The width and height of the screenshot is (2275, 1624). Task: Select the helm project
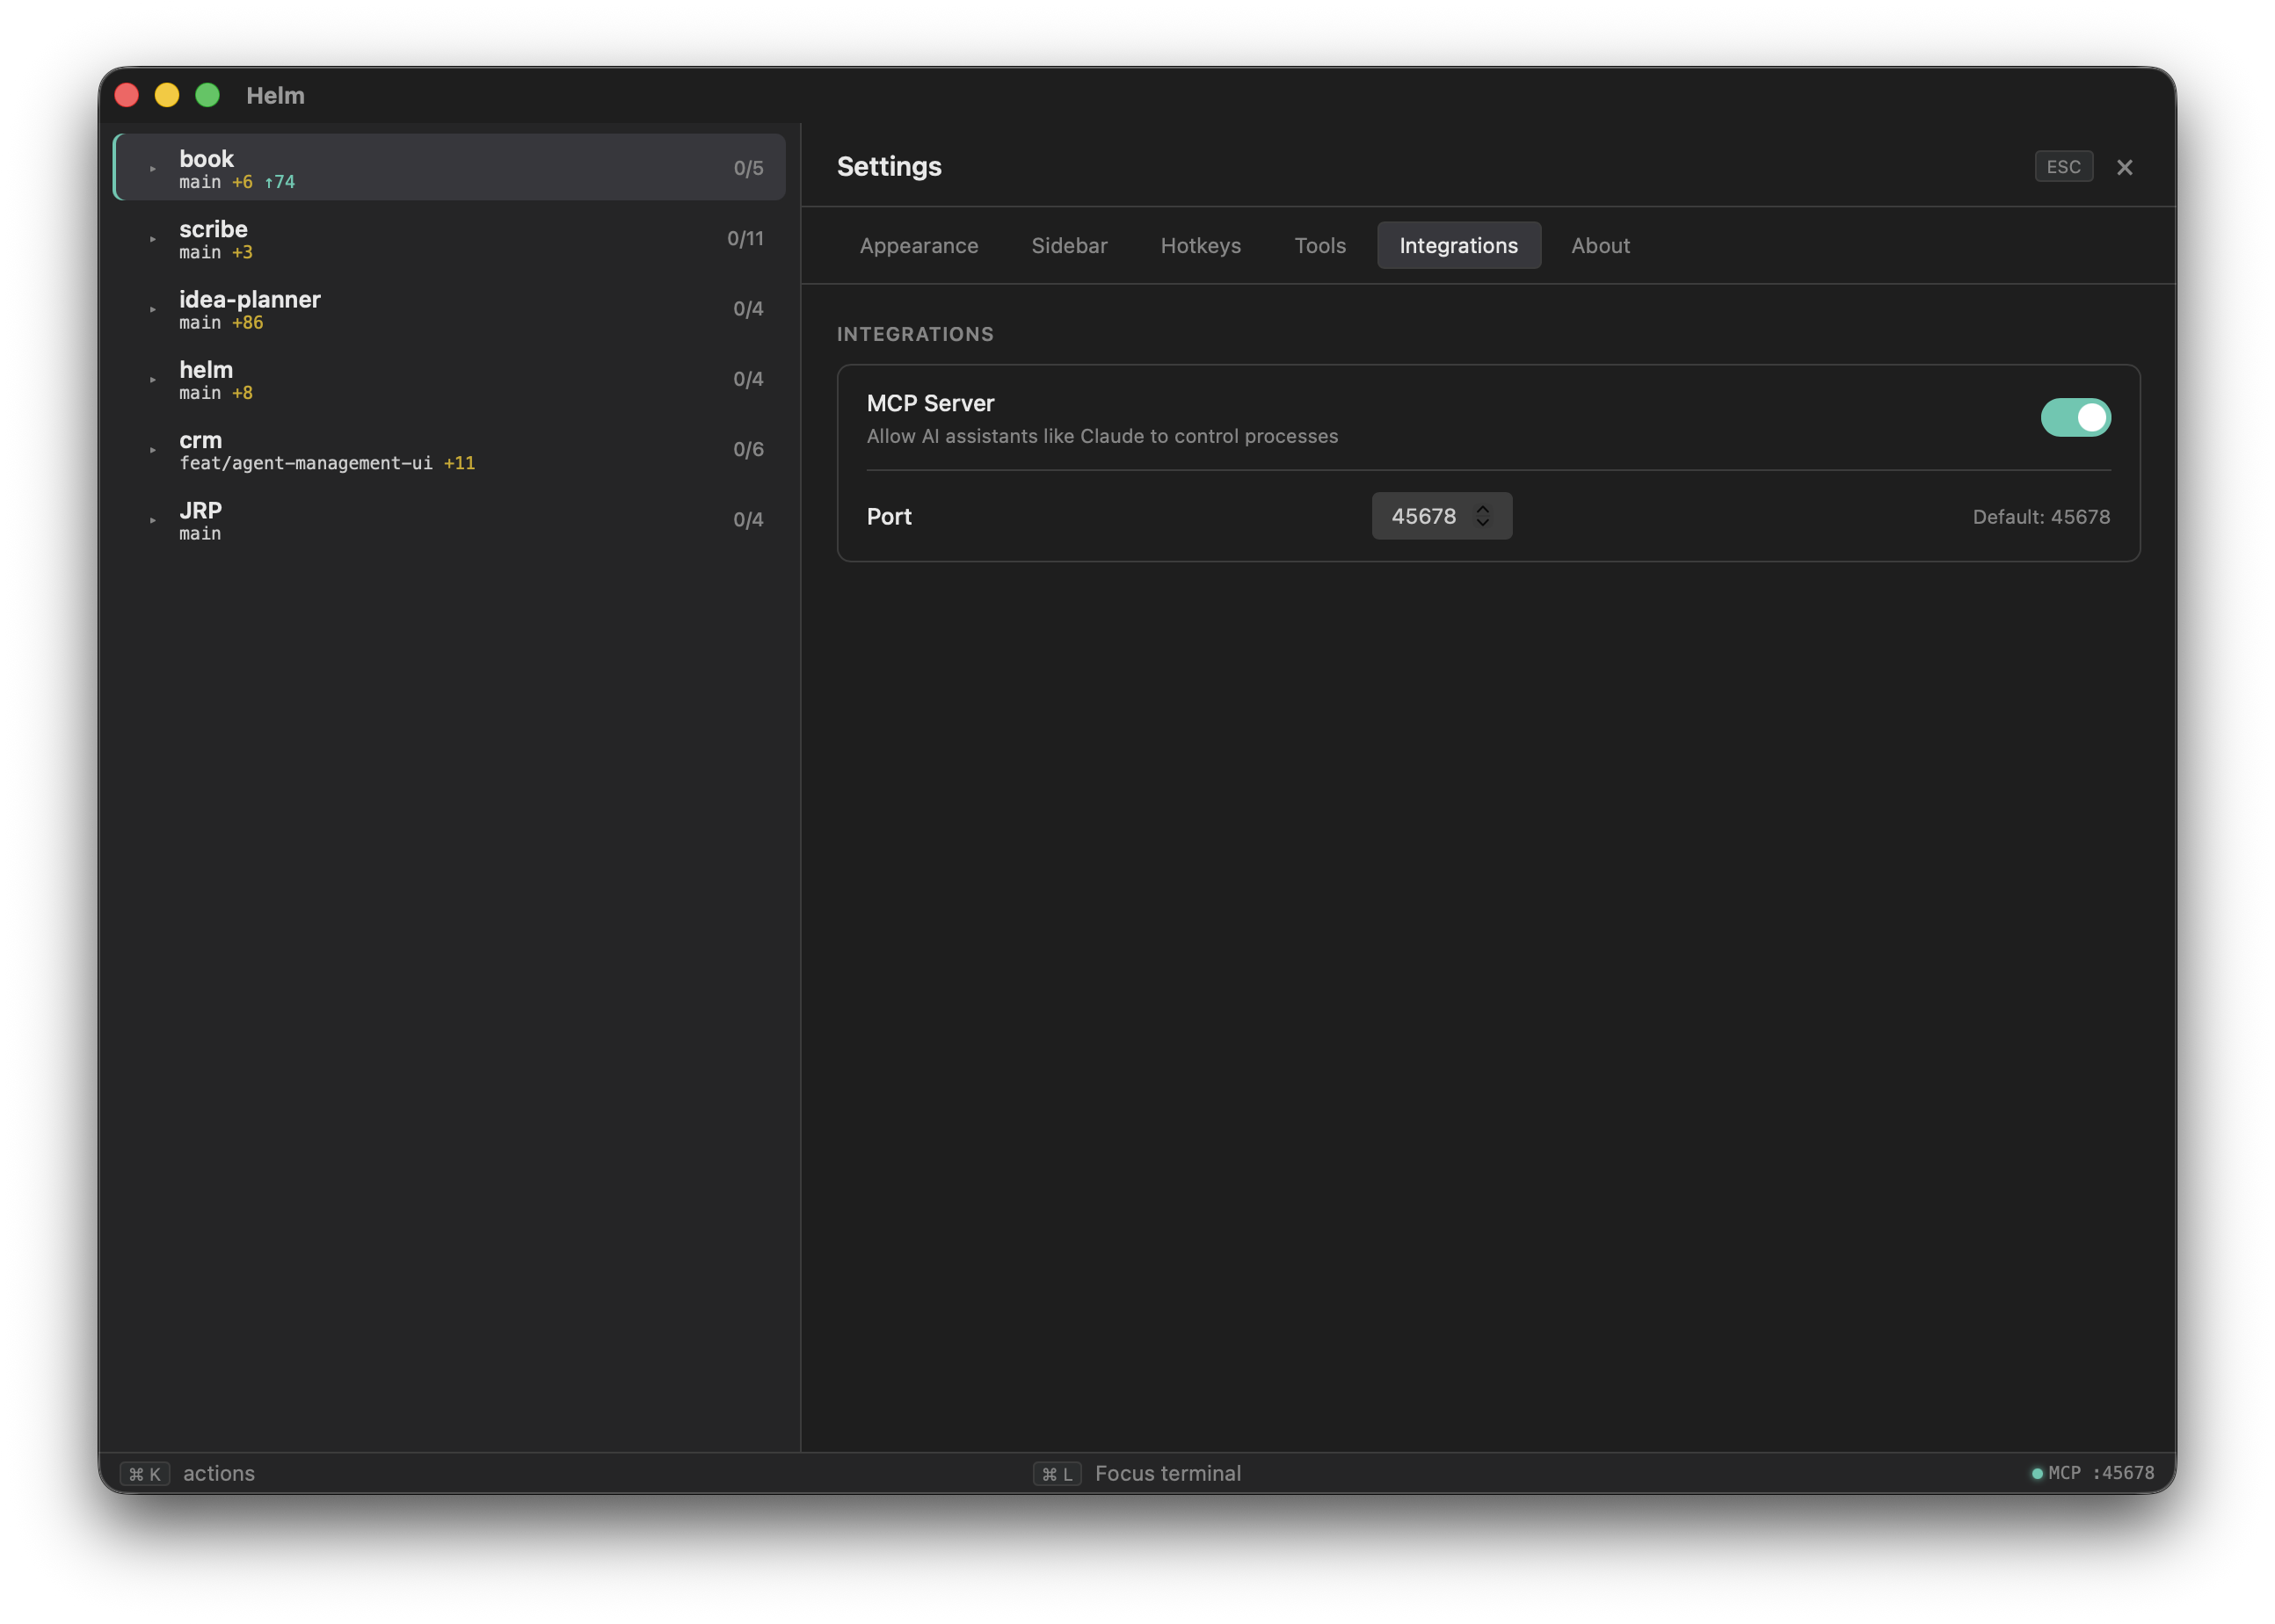449,379
